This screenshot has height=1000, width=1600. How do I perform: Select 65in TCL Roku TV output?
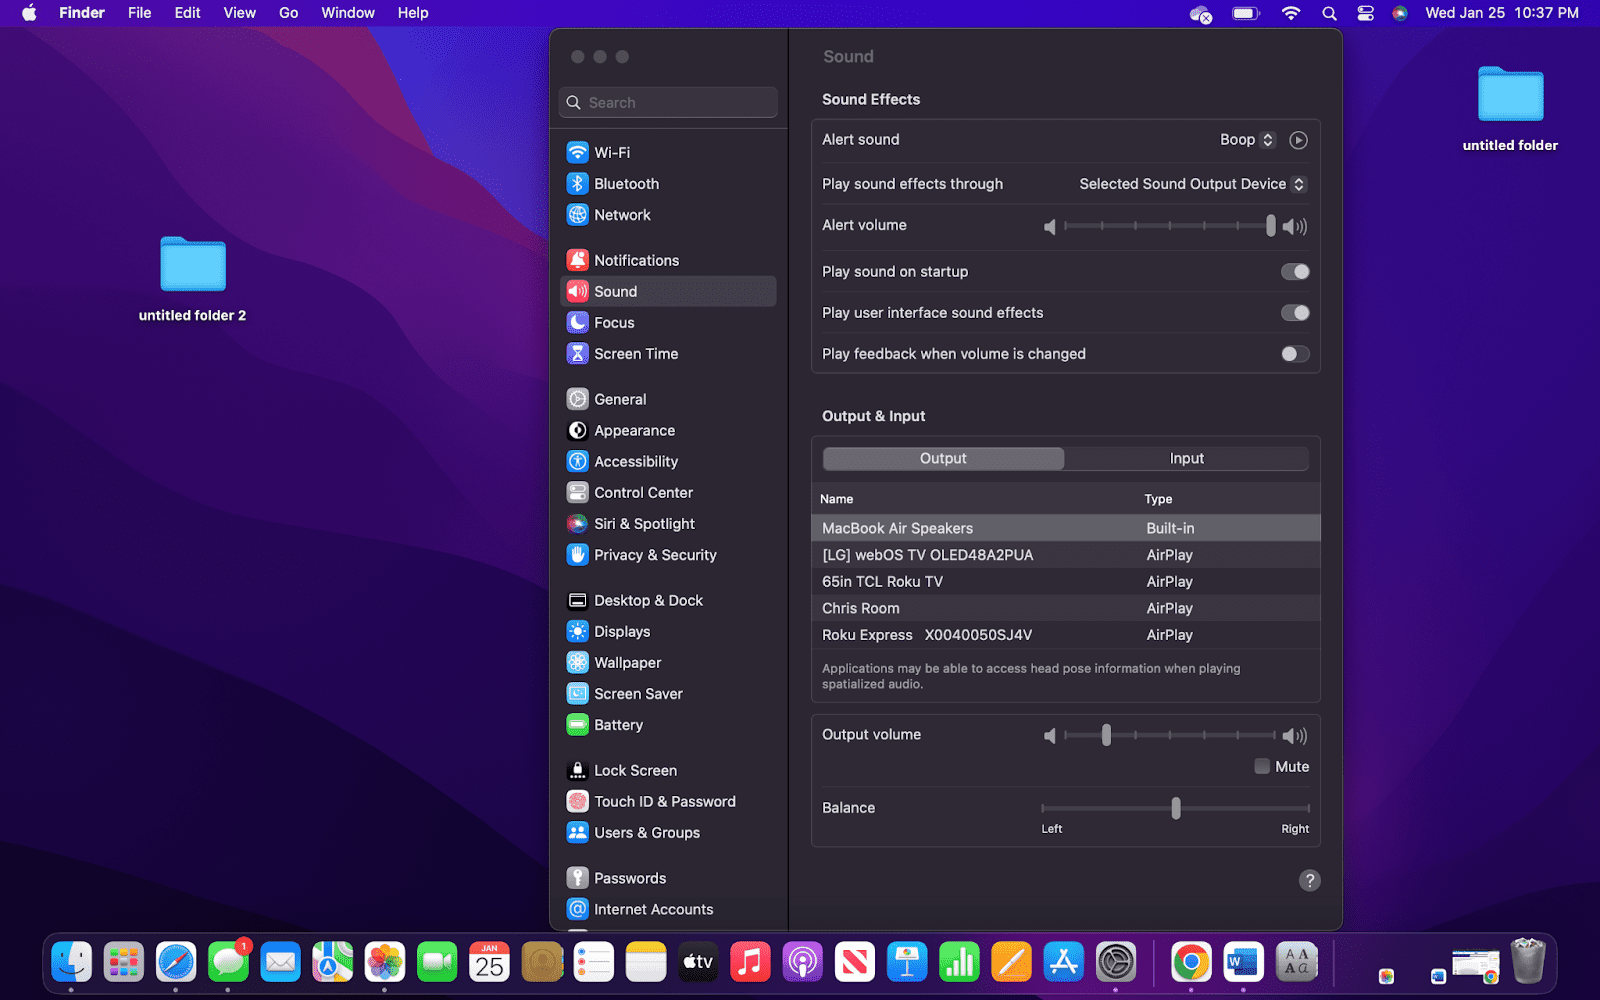pos(1066,581)
